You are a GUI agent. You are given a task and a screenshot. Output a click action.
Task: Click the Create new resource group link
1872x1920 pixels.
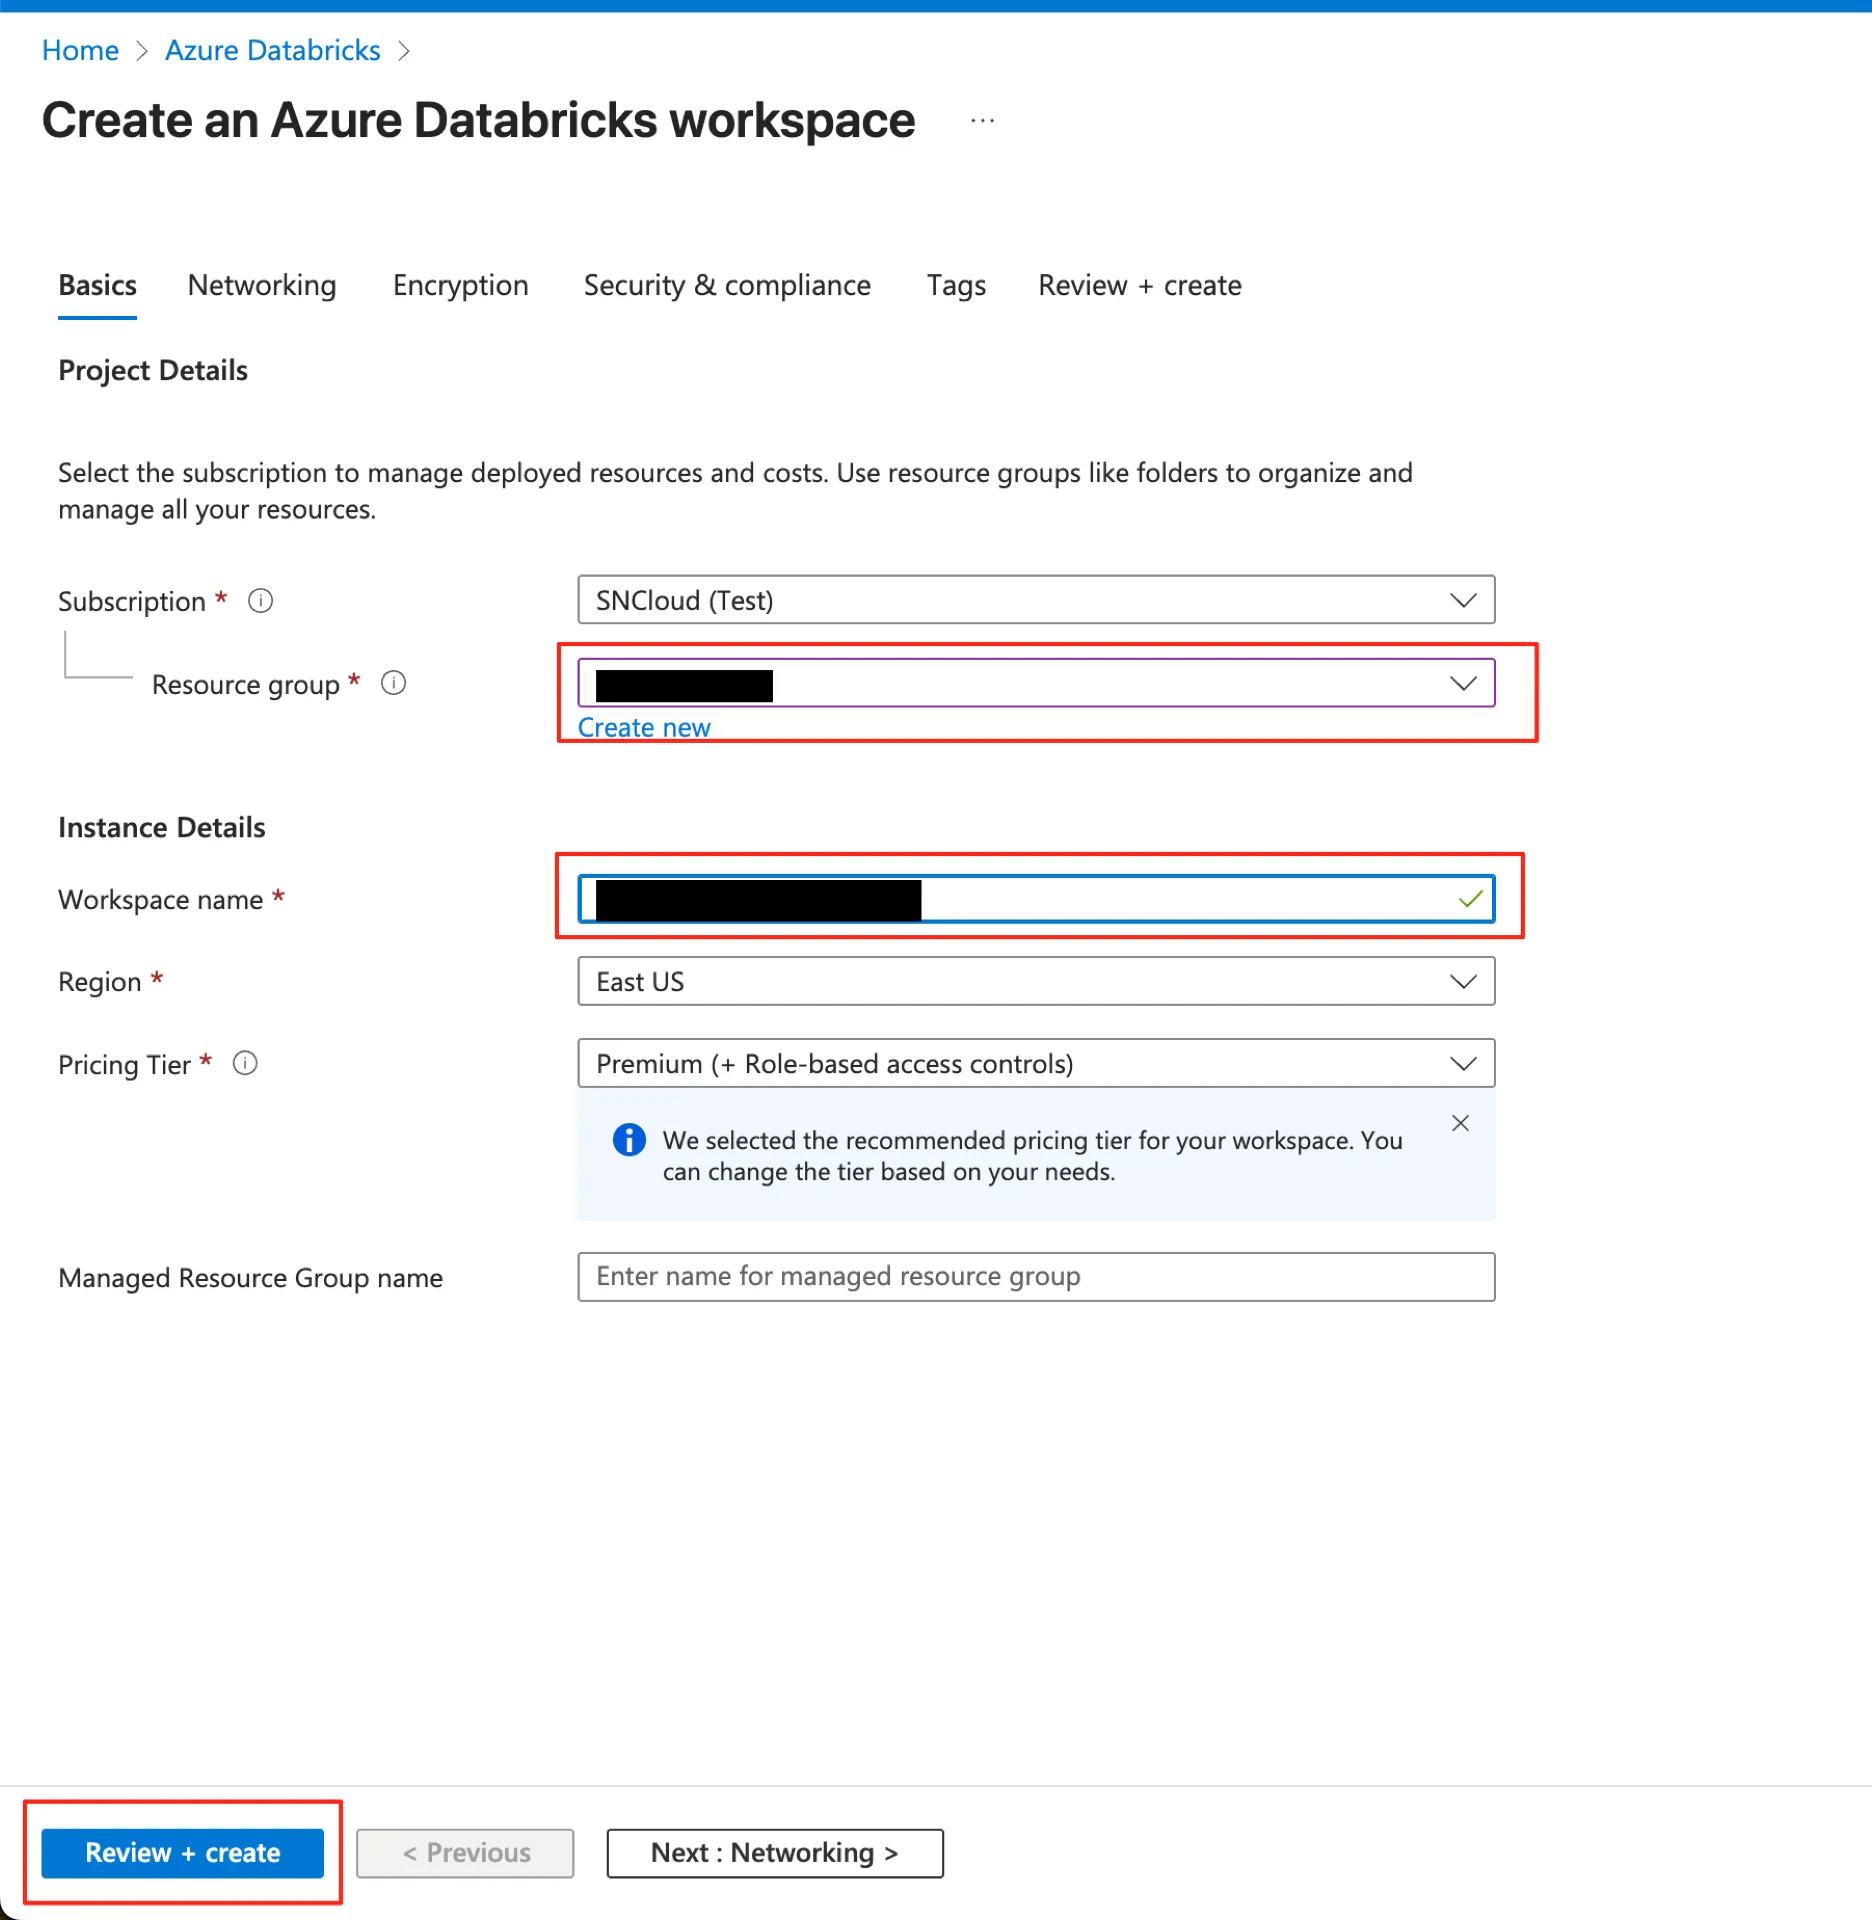pos(644,727)
